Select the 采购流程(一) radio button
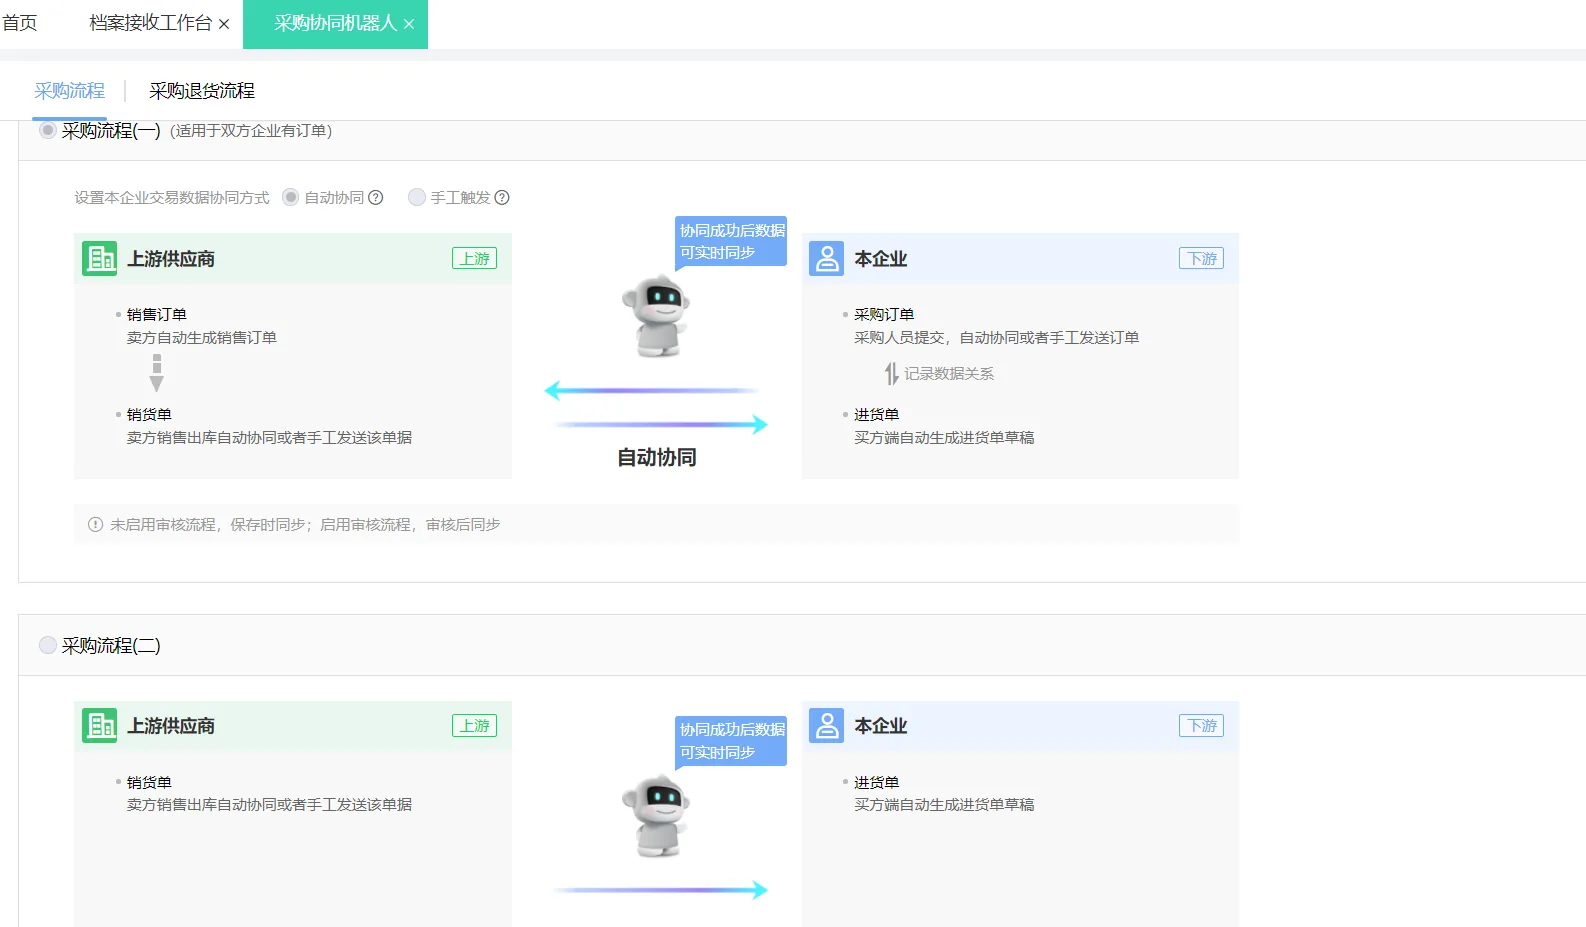The height and width of the screenshot is (927, 1586). point(47,130)
